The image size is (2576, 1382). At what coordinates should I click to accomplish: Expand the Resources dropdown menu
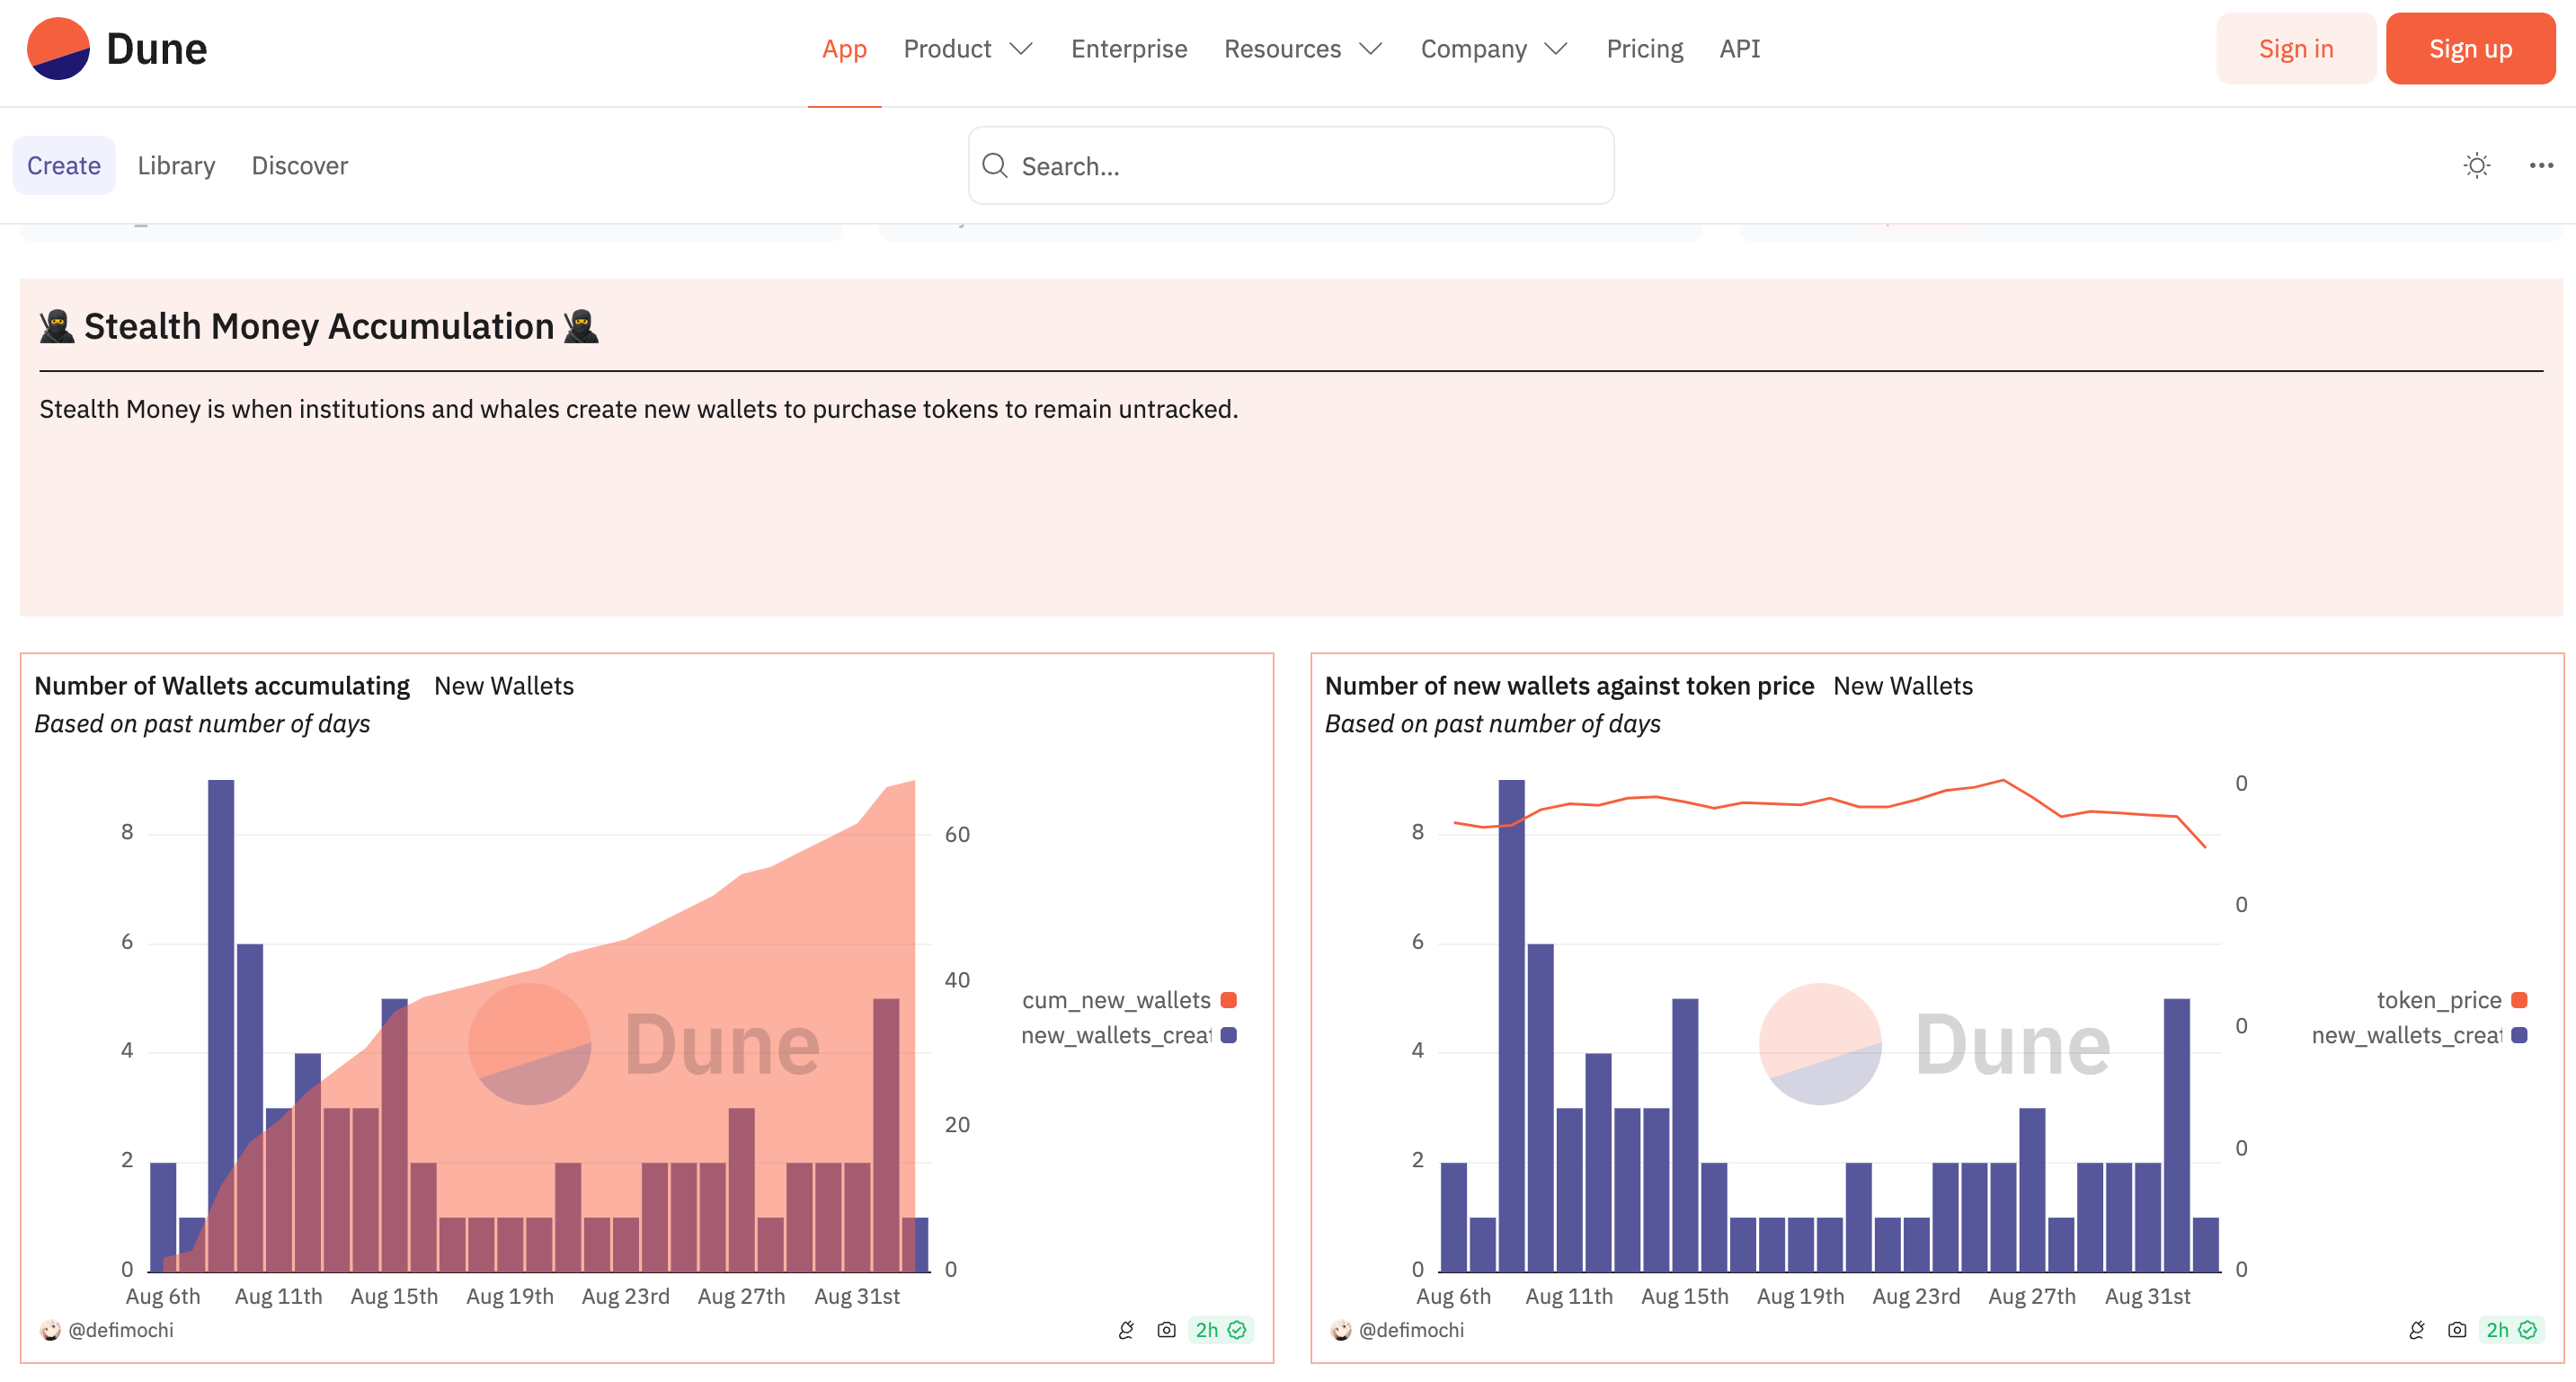pyautogui.click(x=1303, y=48)
